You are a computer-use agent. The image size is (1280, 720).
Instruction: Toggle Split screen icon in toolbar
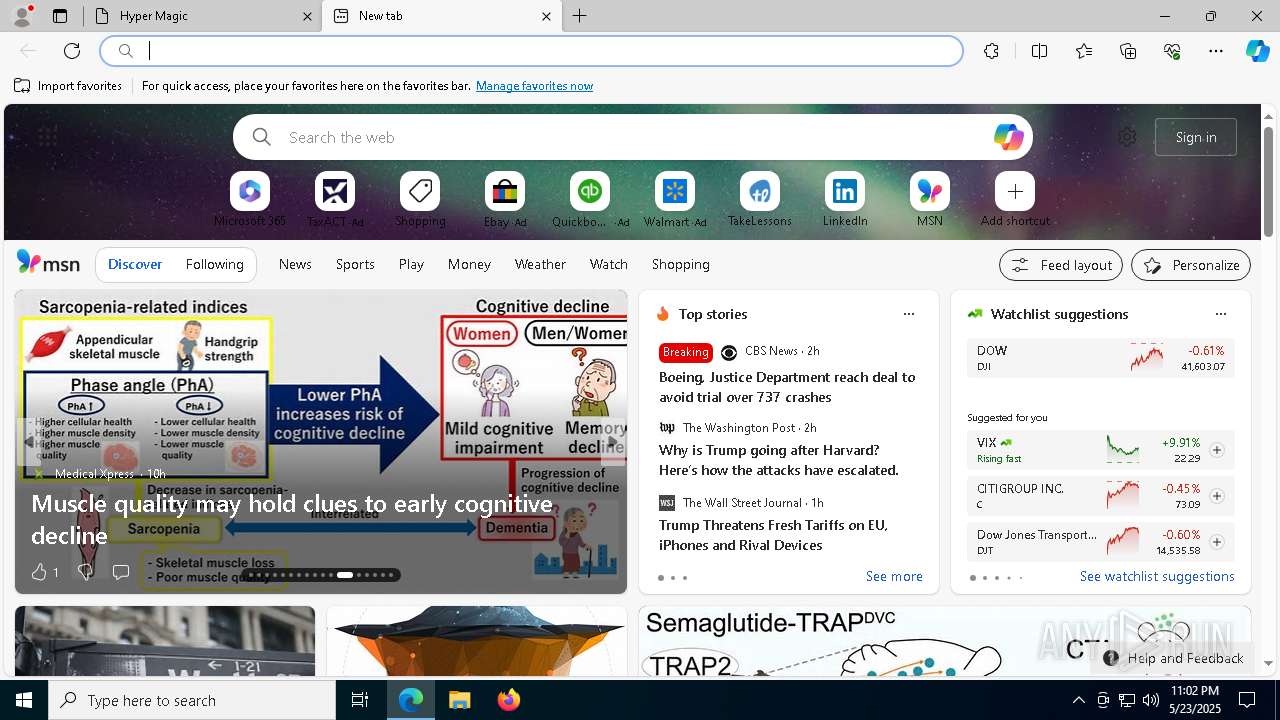pos(1039,51)
